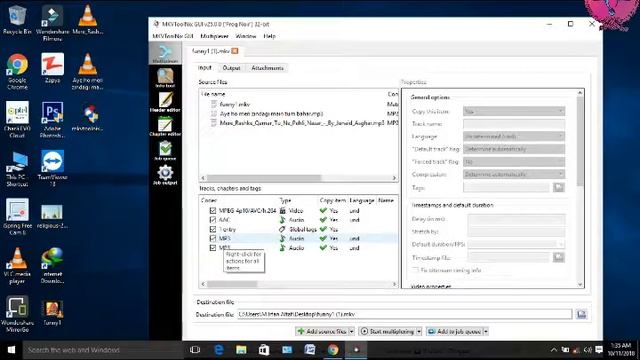Open the "Forced track" flag dropdown

click(x=514, y=162)
